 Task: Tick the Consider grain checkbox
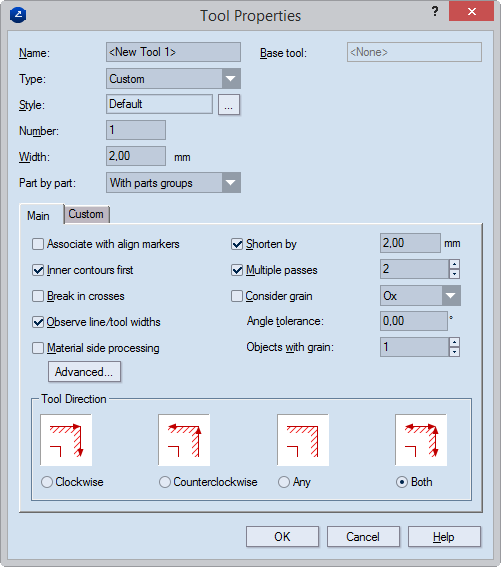coord(237,296)
